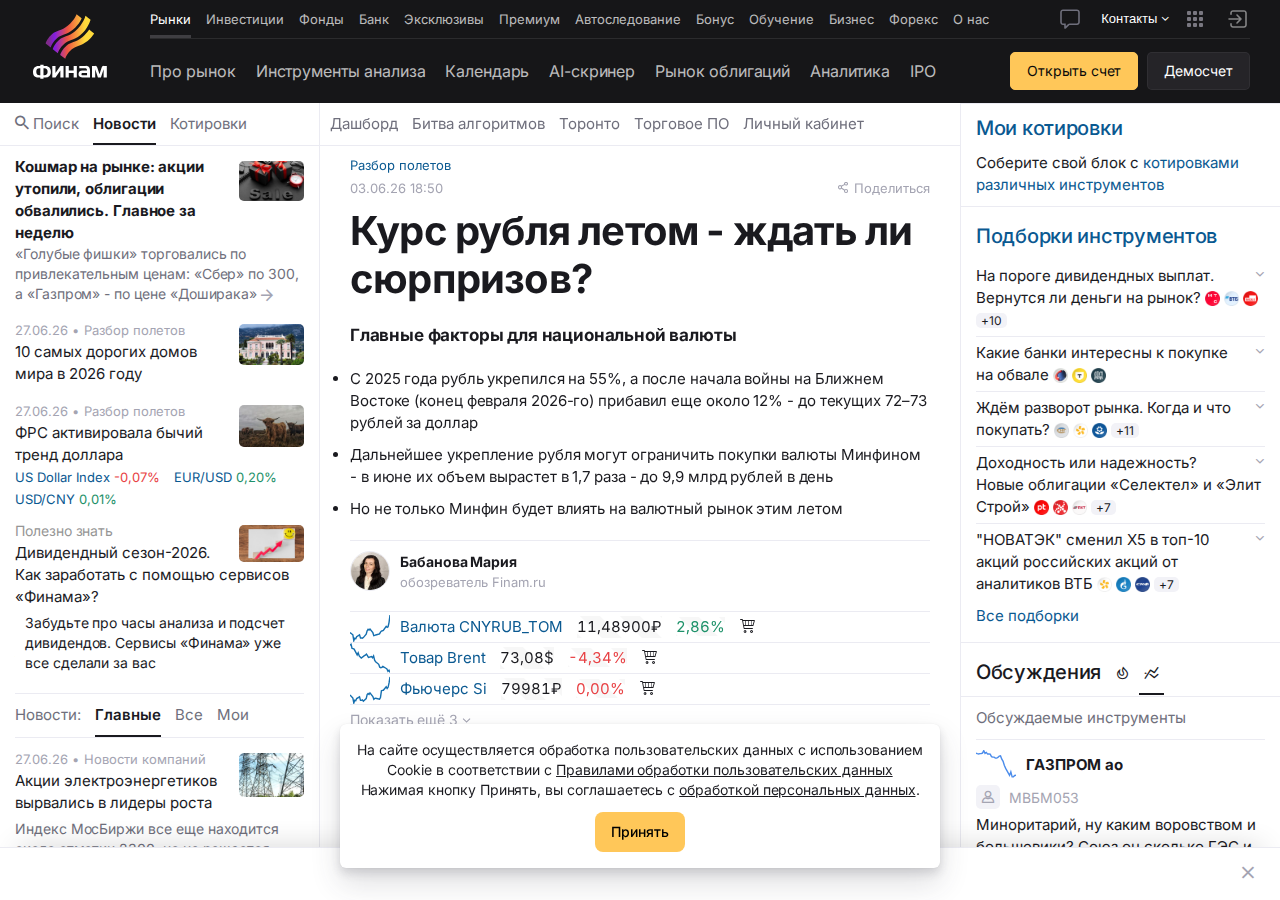The height and width of the screenshot is (900, 1280).
Task: Click the cart icon for CNYRUB_TOM
Action: 747,626
